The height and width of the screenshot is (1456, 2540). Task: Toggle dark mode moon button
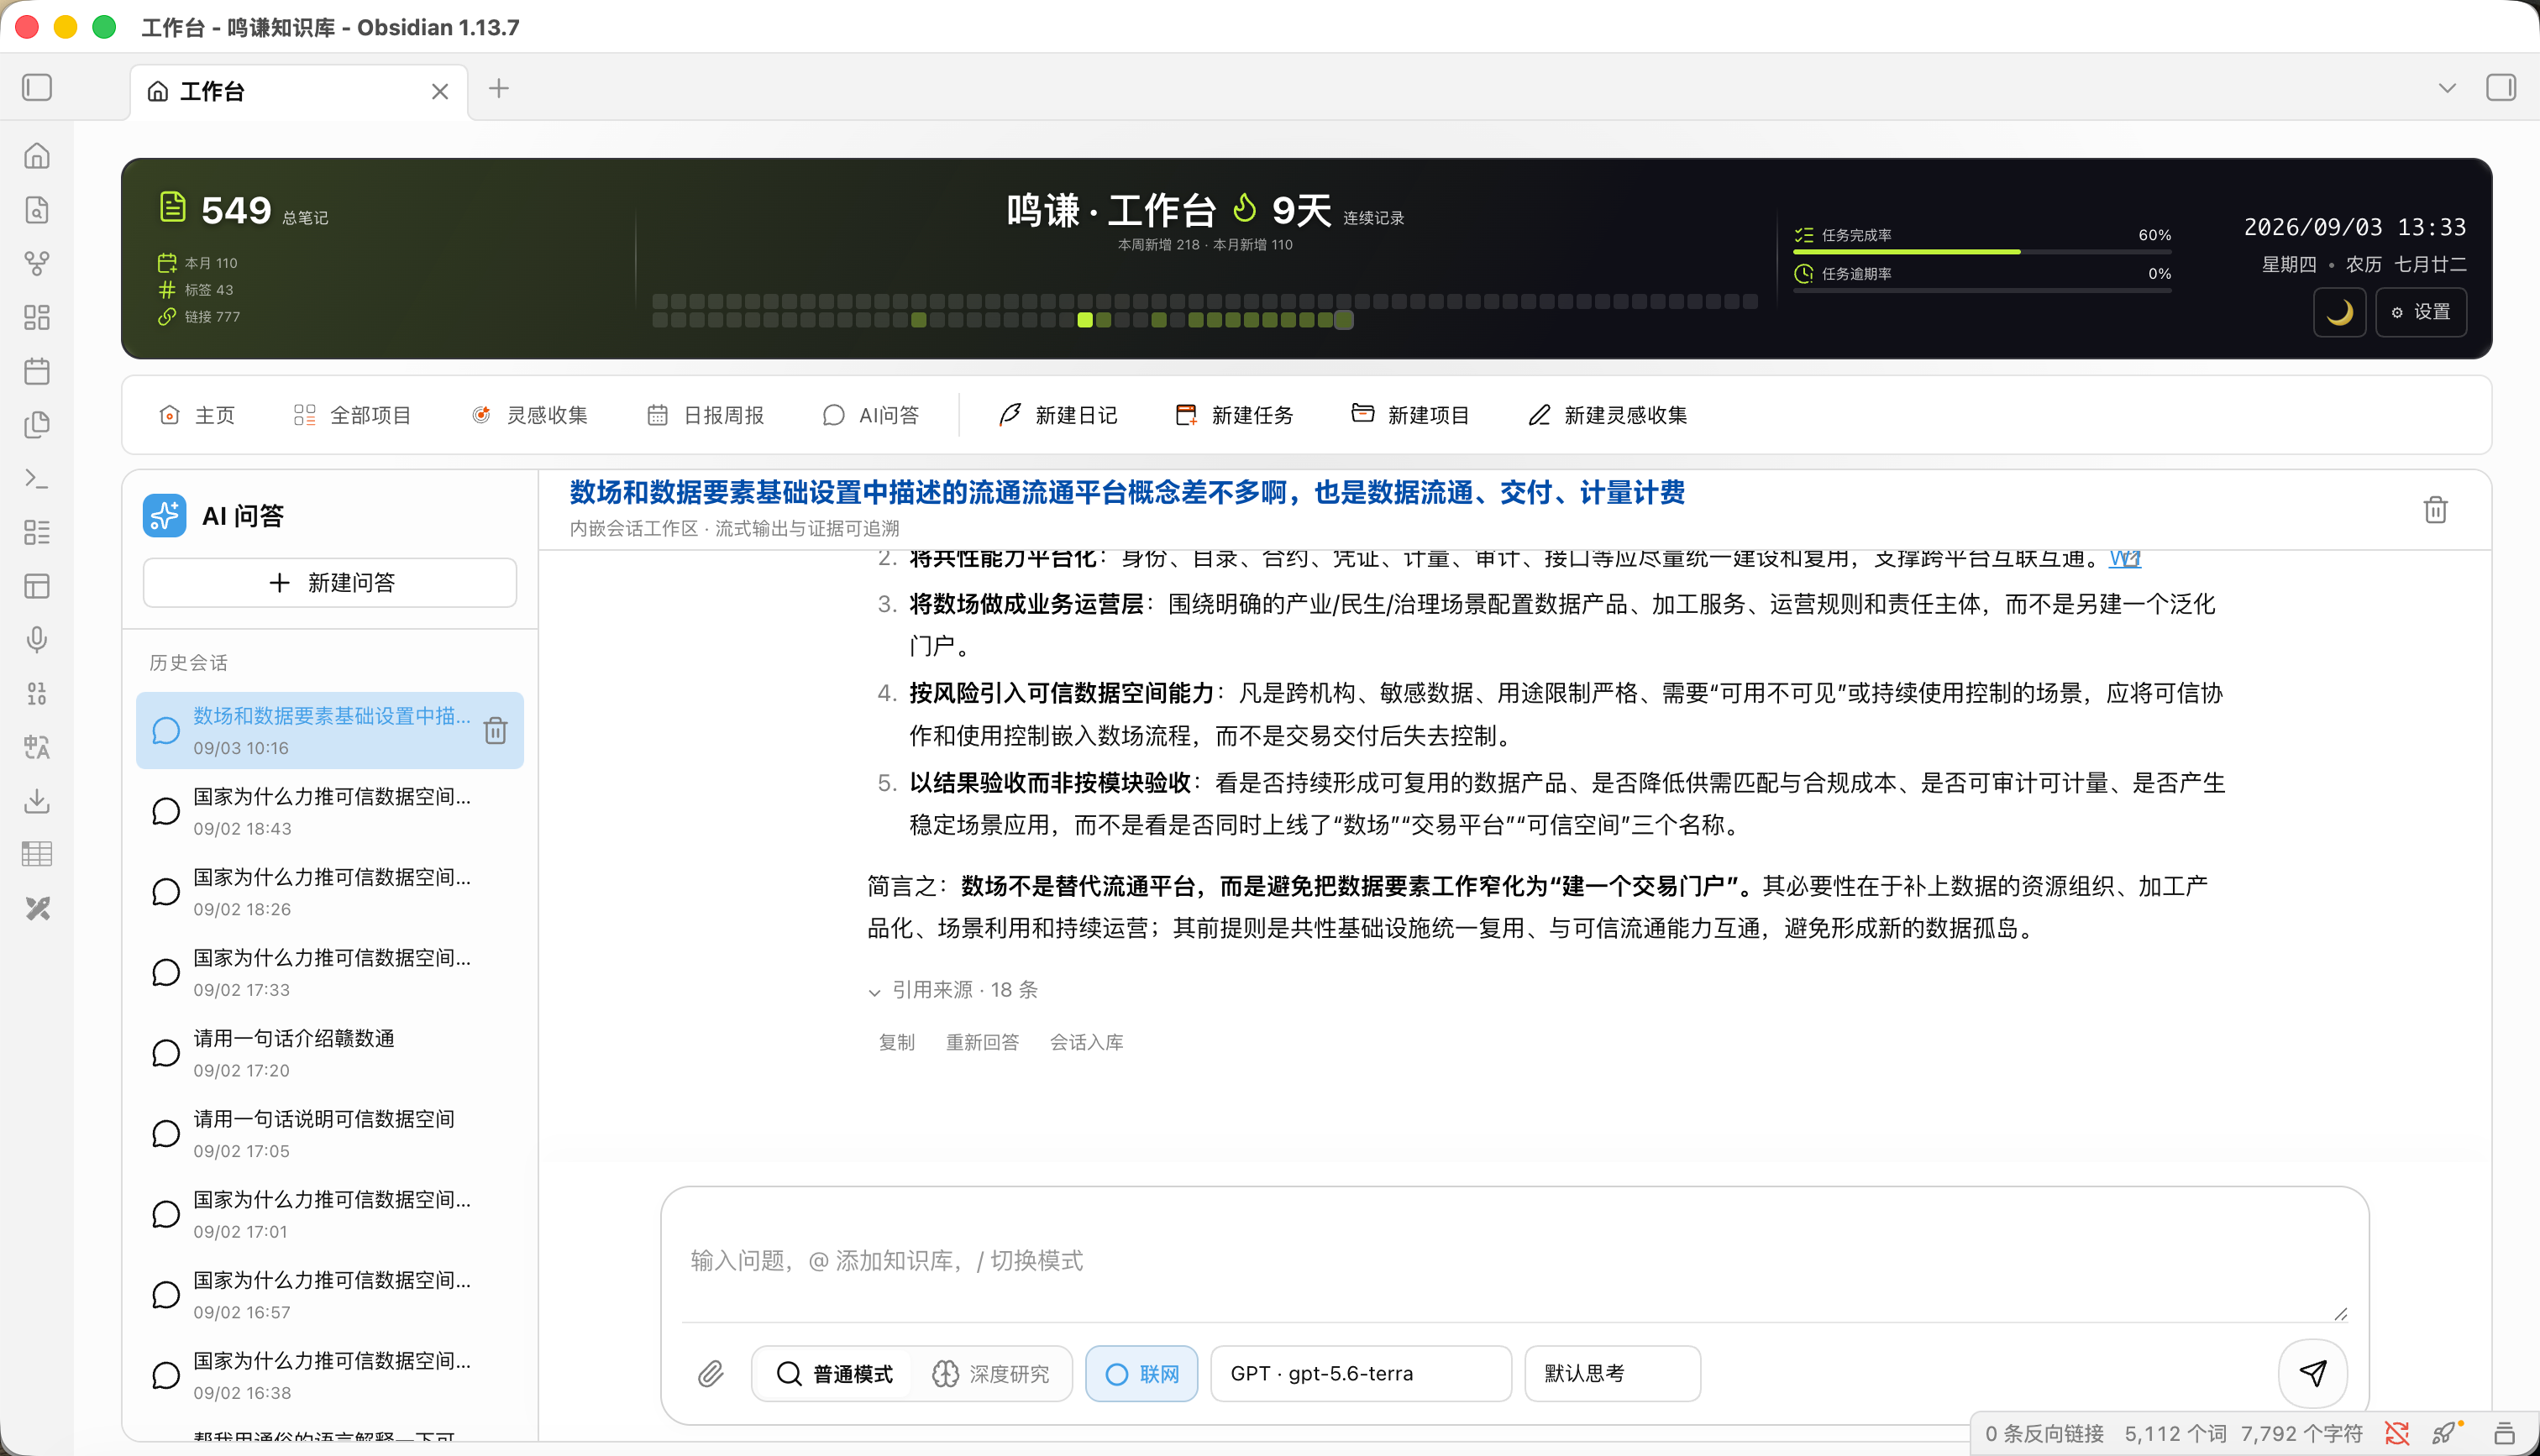point(2339,313)
